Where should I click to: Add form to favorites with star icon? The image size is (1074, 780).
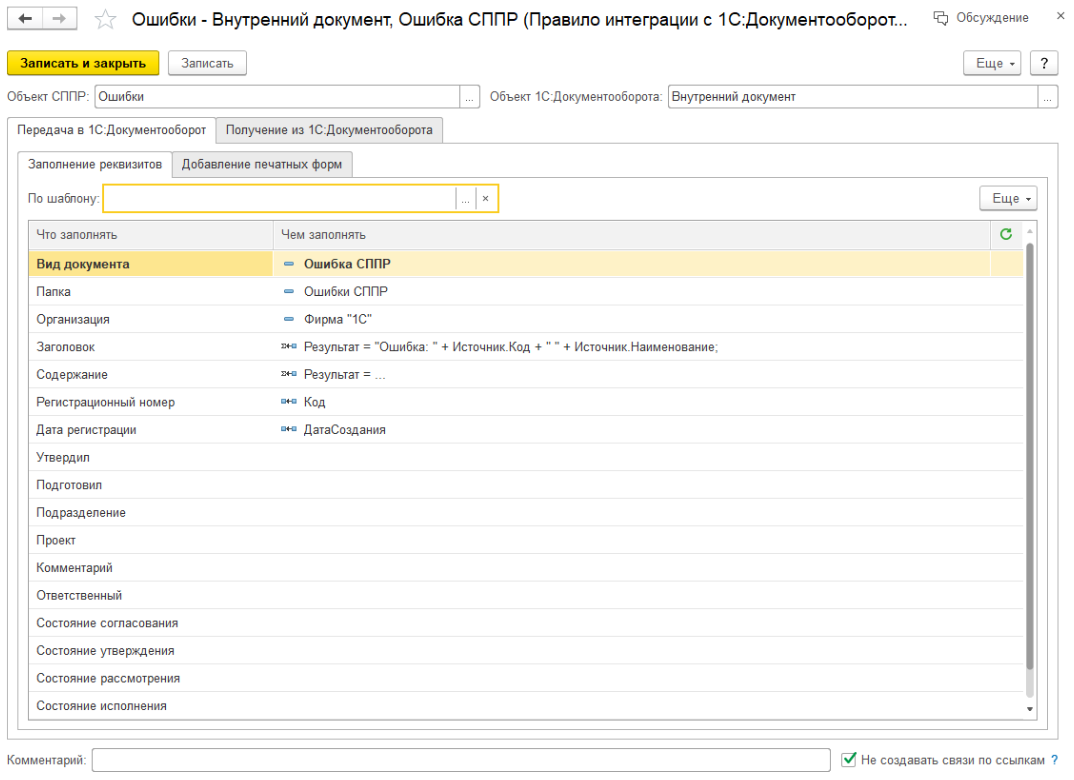coord(105,19)
